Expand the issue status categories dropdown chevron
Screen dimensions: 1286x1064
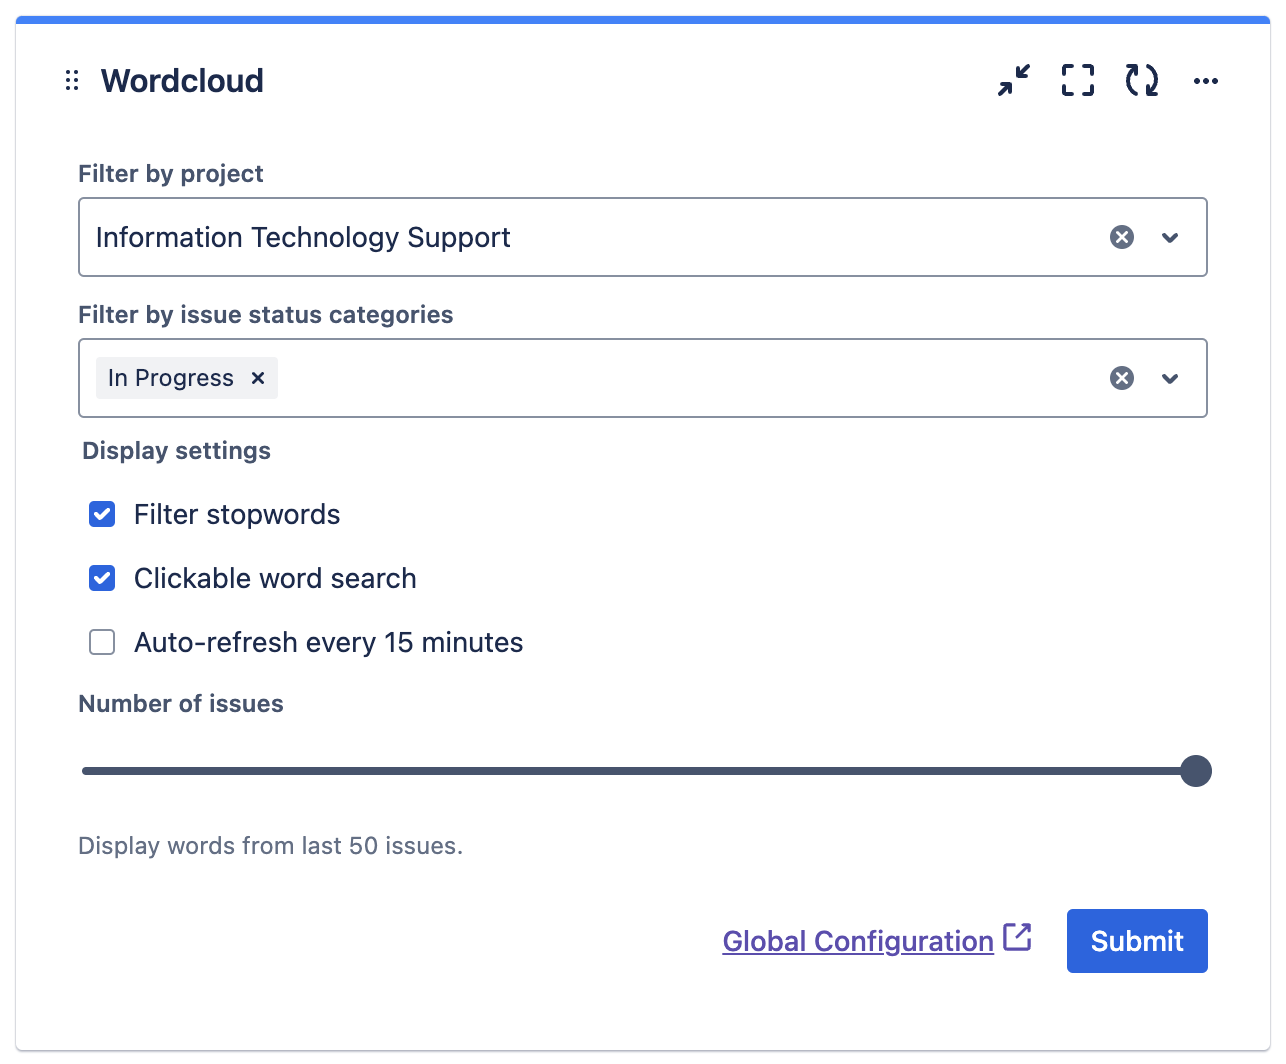[x=1170, y=378]
